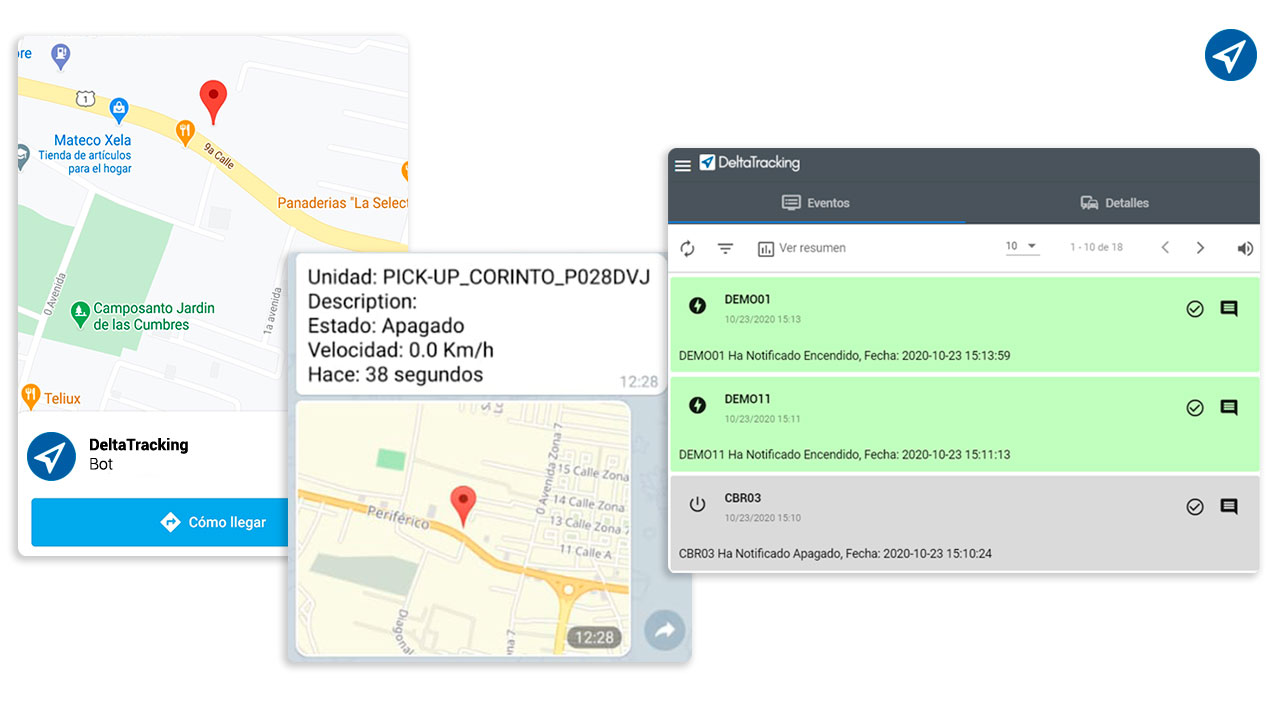Mark DEMO11 event as checked
Viewport: 1280px width, 720px height.
(x=1195, y=408)
